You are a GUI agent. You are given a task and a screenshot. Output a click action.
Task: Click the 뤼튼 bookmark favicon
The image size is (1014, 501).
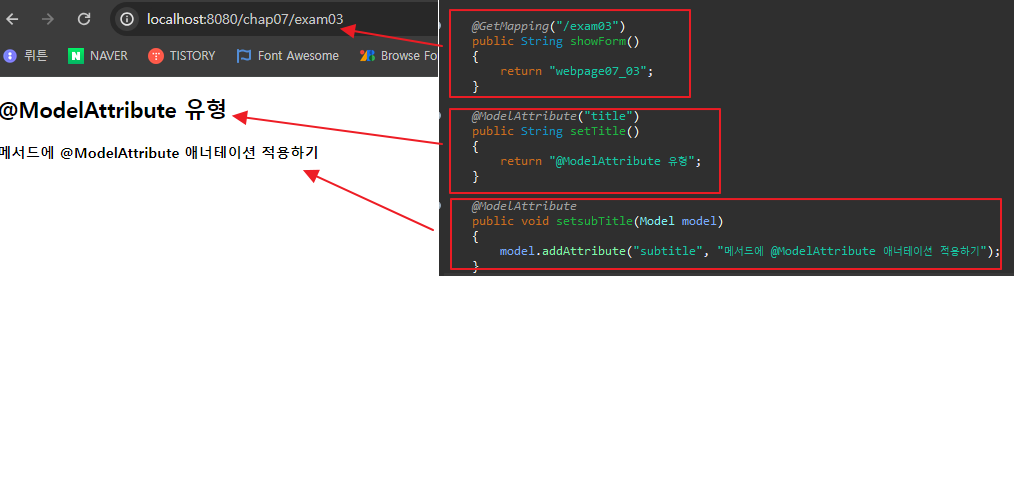[10, 56]
